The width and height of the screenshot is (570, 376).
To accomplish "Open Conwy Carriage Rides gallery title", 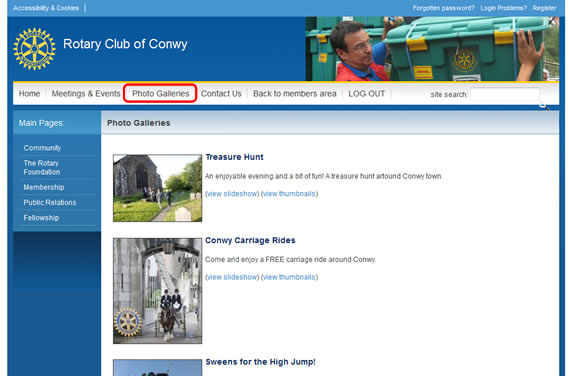I will tap(250, 240).
